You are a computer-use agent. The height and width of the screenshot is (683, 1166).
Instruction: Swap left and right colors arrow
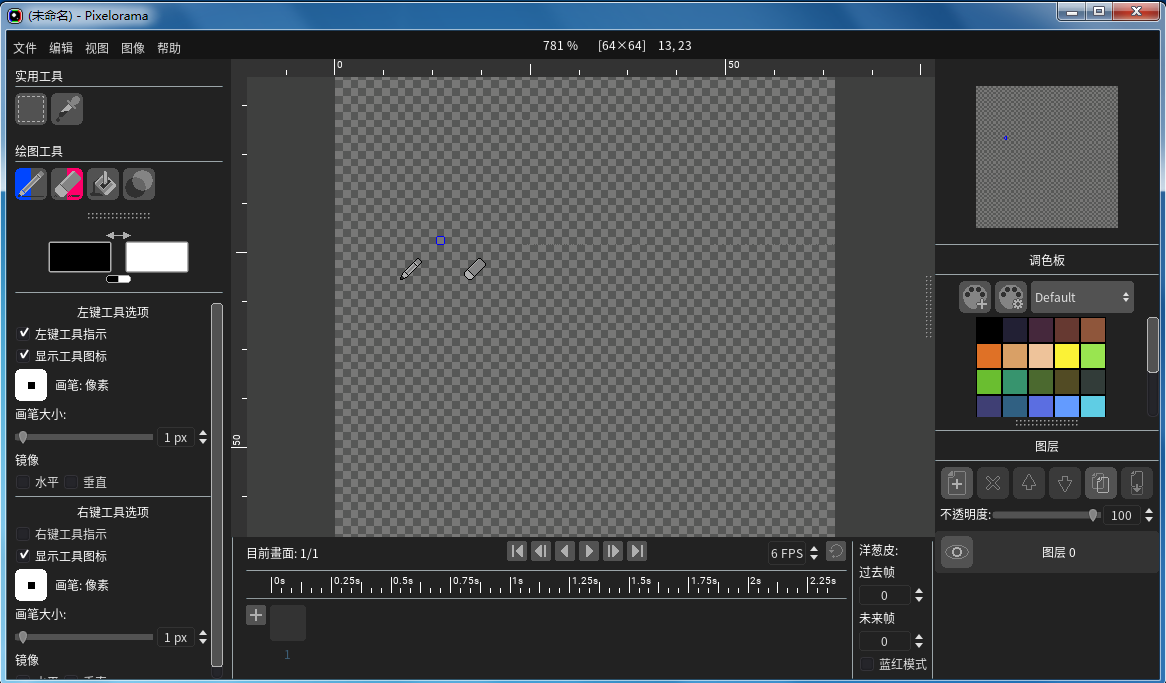(118, 235)
